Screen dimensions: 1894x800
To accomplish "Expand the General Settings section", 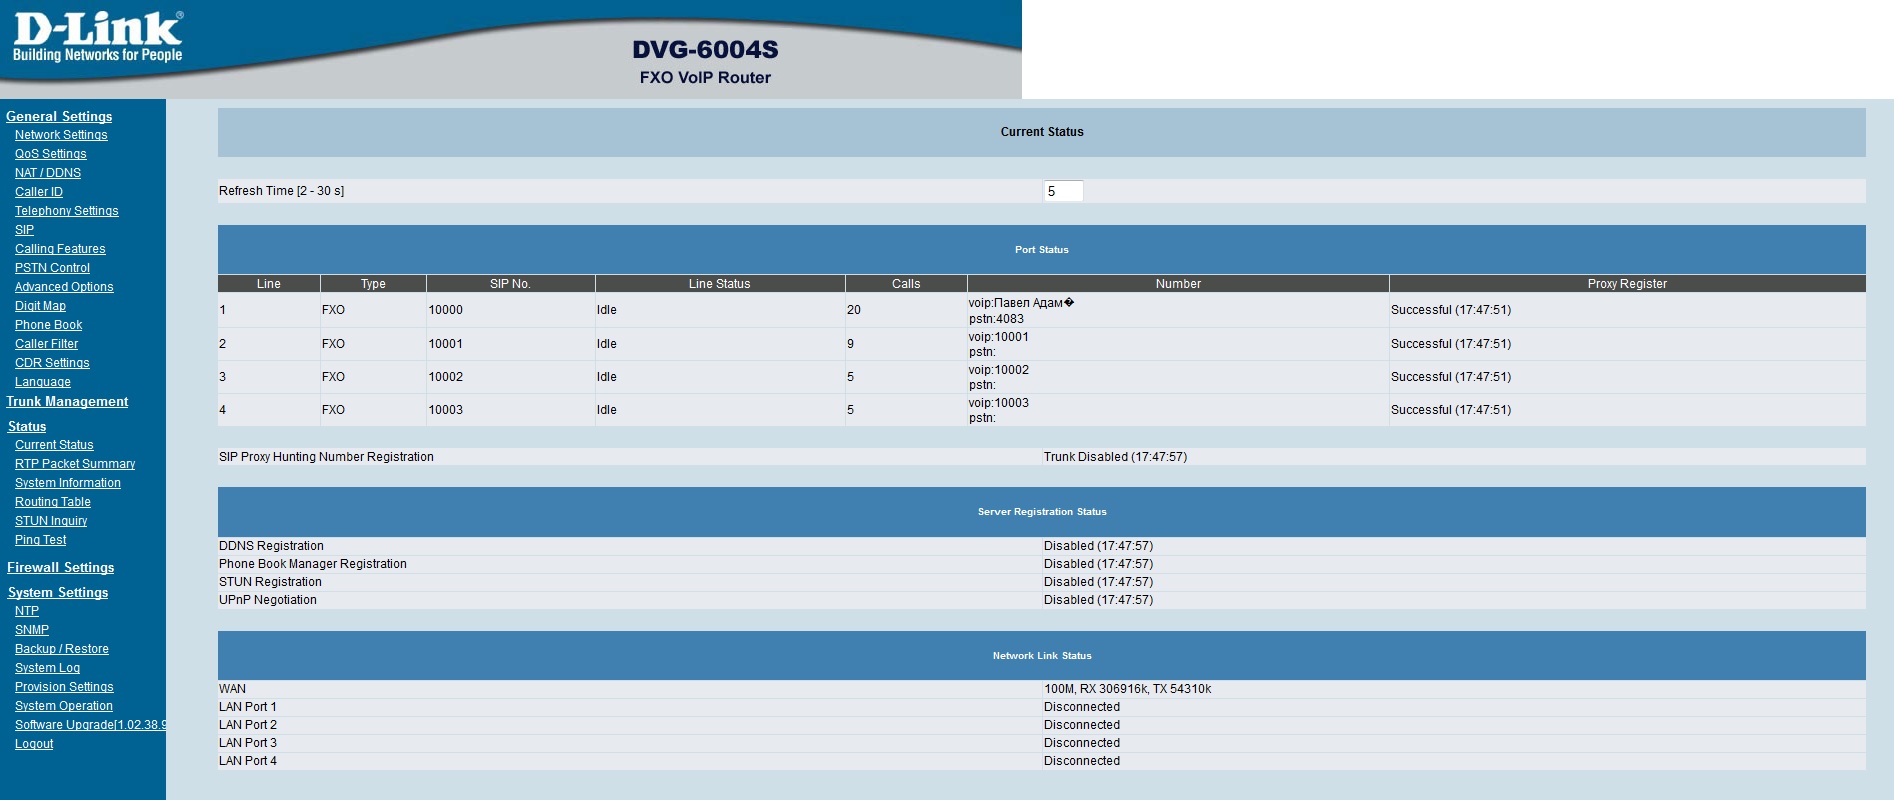I will click(59, 116).
